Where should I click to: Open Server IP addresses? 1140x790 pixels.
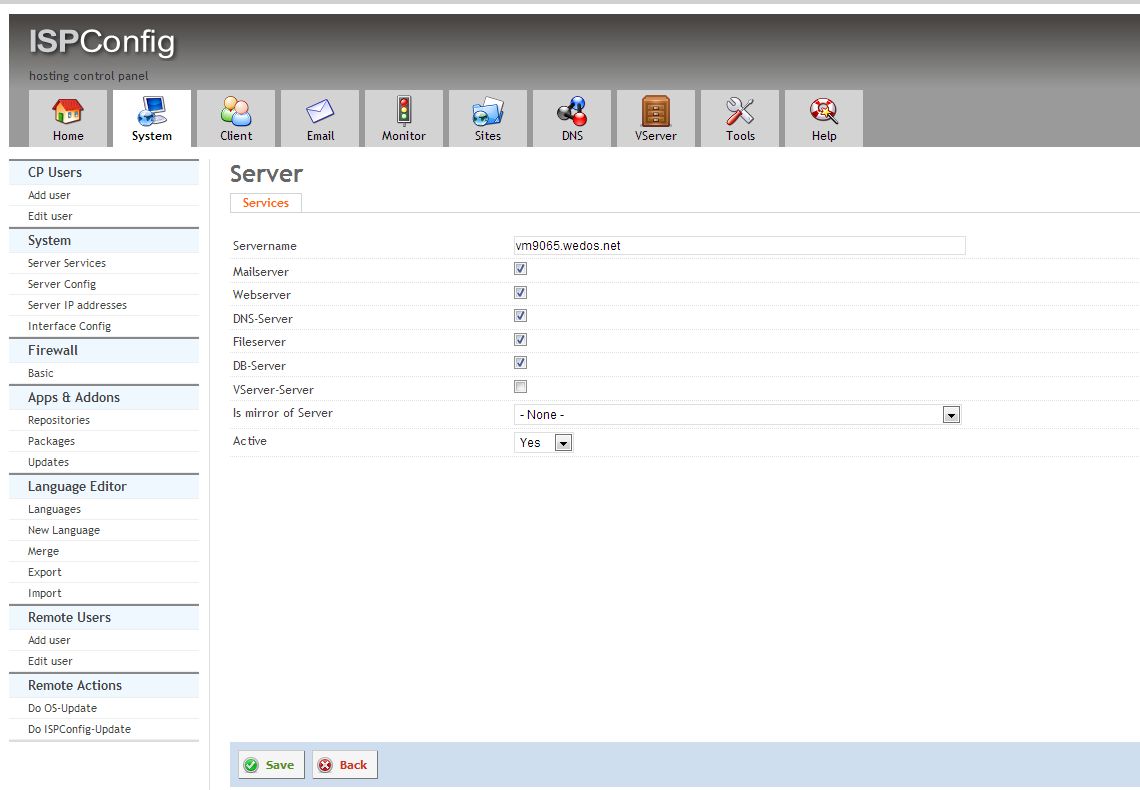pos(77,305)
